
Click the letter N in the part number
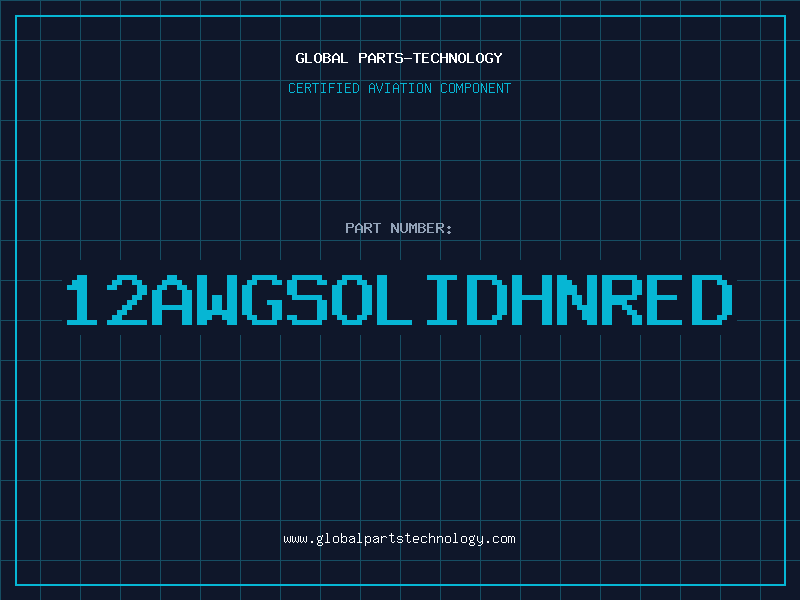coord(579,300)
